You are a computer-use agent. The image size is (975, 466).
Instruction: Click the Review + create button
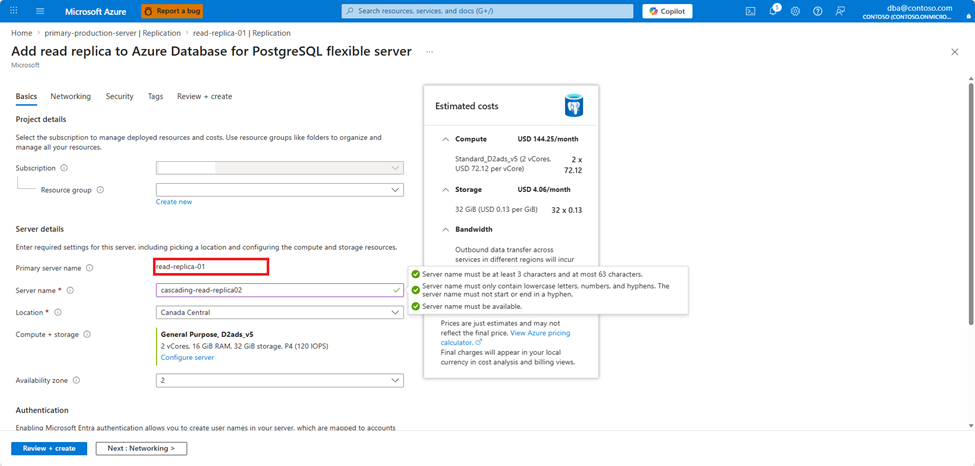point(49,448)
